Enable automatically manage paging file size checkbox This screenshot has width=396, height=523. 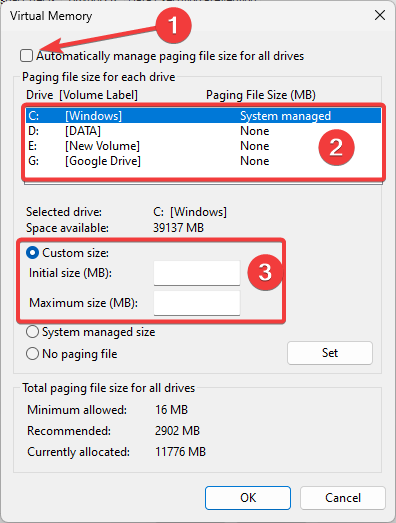[26, 56]
